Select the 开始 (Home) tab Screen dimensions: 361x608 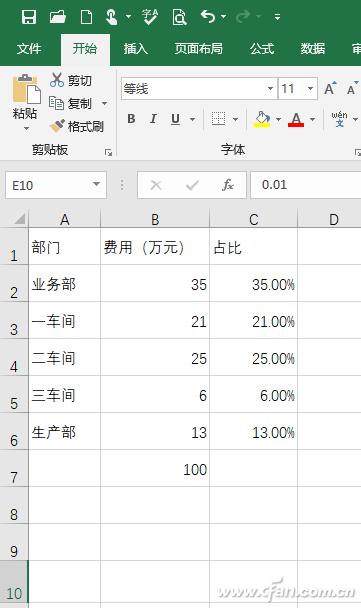point(85,48)
